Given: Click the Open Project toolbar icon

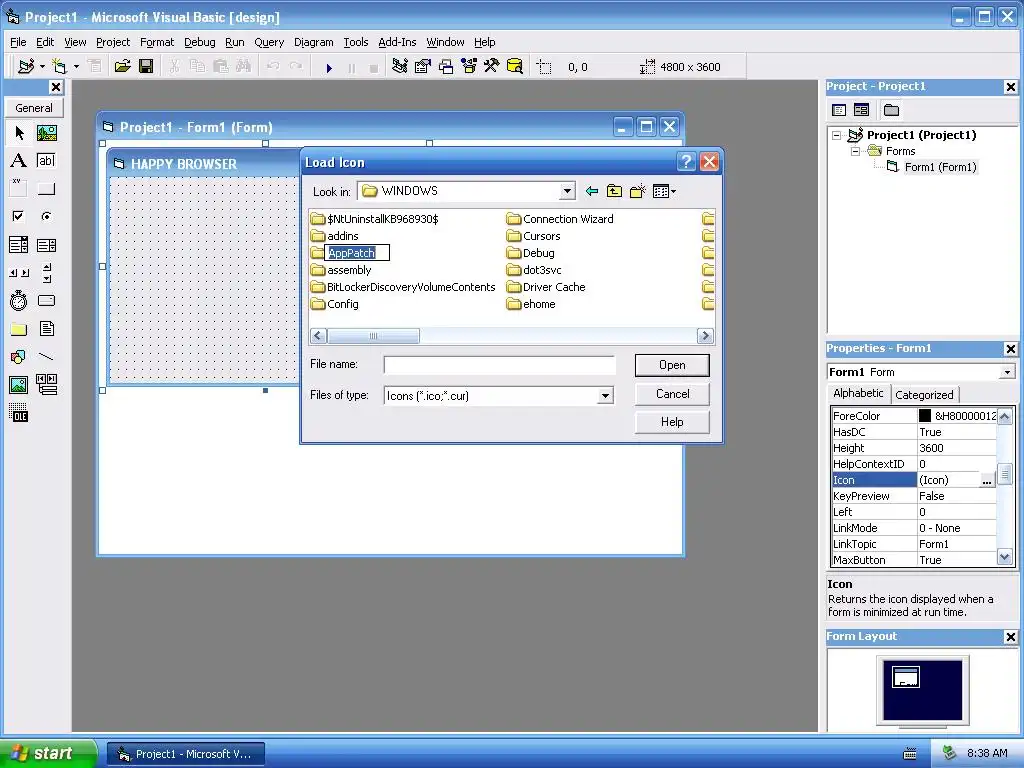Looking at the screenshot, I should (x=123, y=67).
